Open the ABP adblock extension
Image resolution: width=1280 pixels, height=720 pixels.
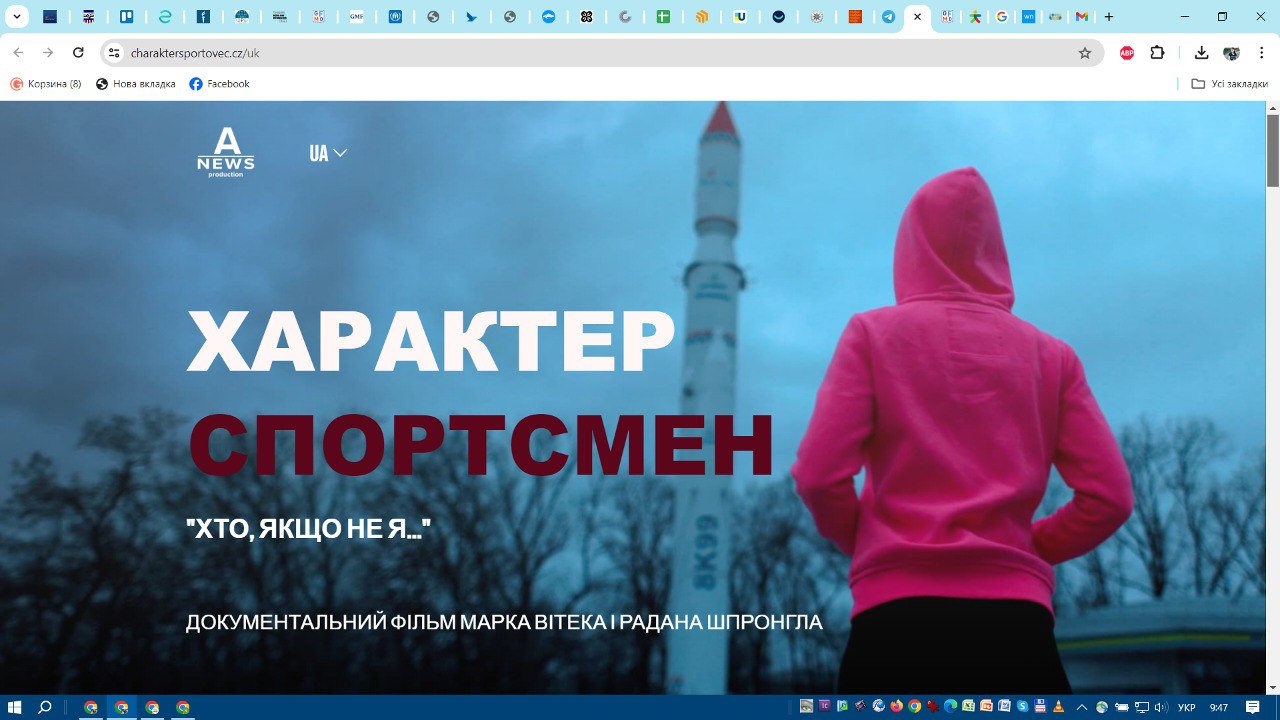pyautogui.click(x=1127, y=53)
